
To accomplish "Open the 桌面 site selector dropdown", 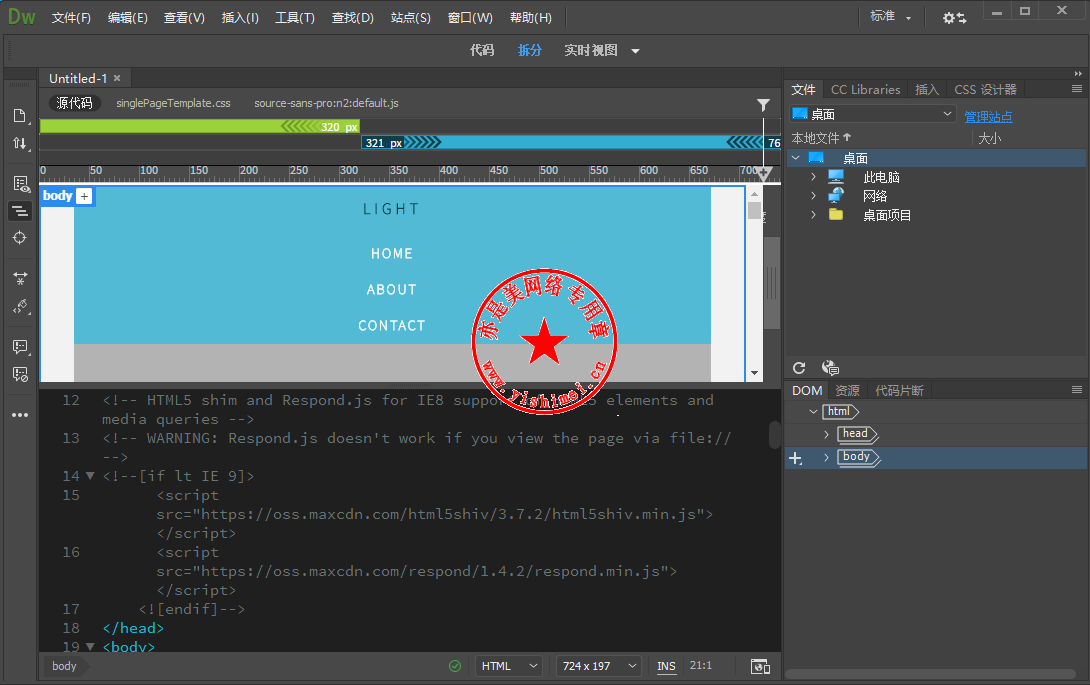I will point(872,114).
